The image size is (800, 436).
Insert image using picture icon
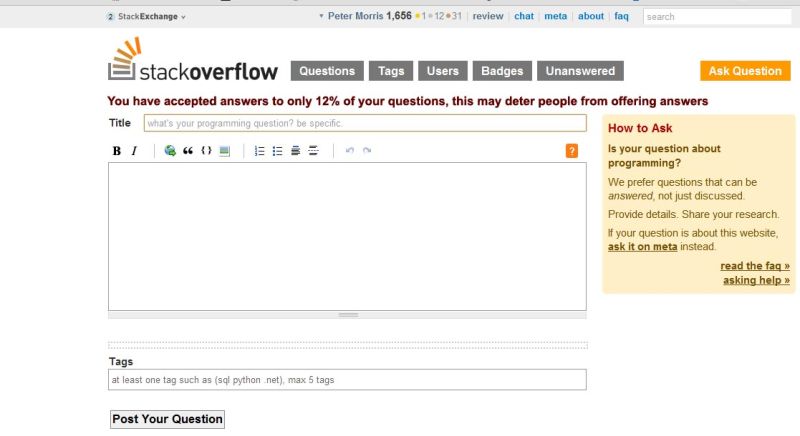[x=224, y=150]
